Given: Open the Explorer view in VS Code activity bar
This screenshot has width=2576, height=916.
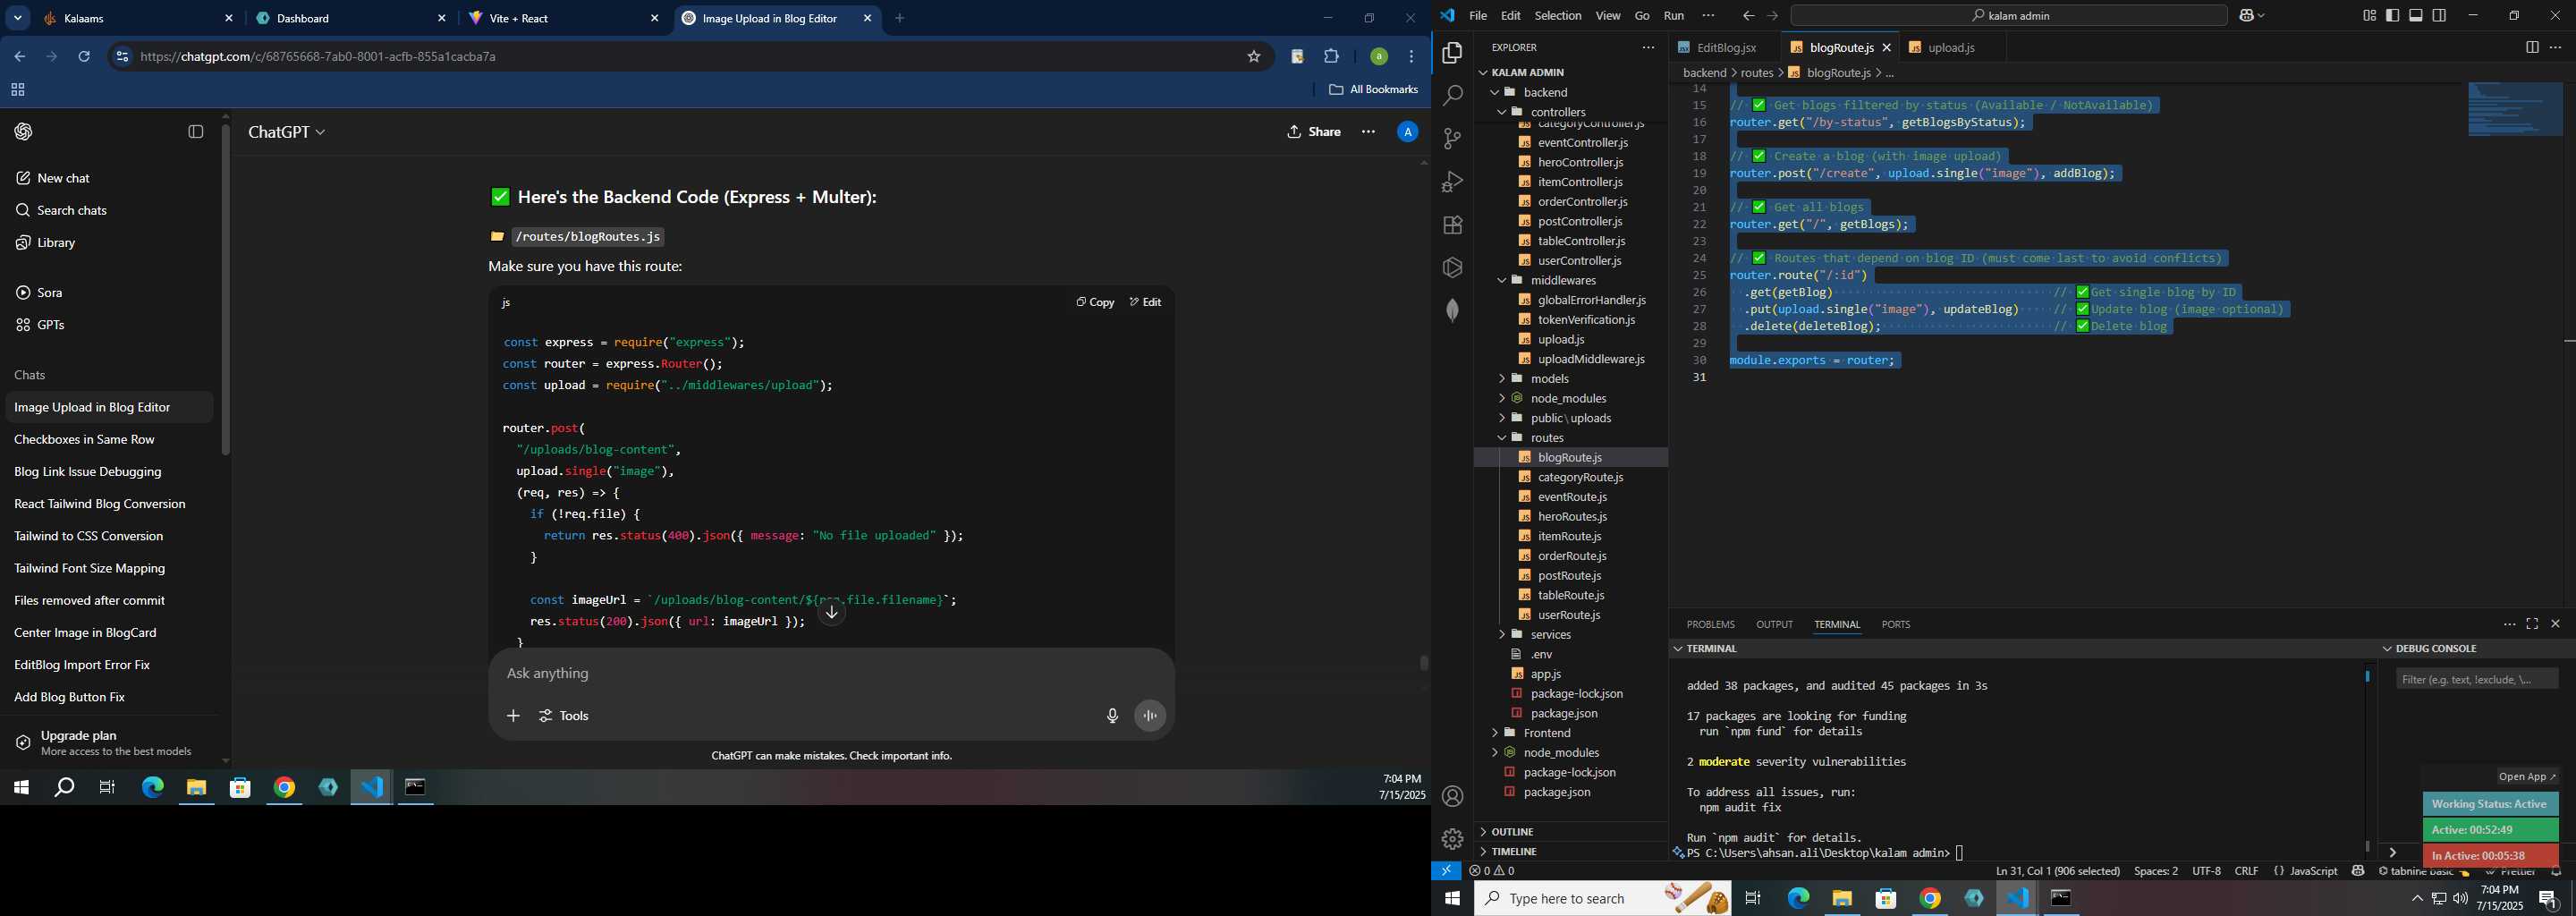Looking at the screenshot, I should [x=1452, y=53].
